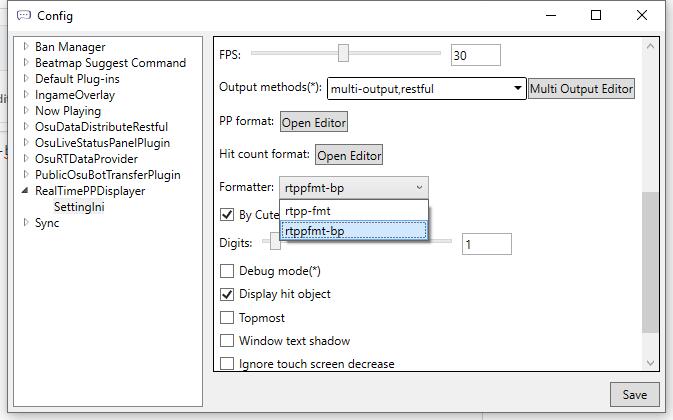Expand the Ban Manager tree node

pos(26,46)
